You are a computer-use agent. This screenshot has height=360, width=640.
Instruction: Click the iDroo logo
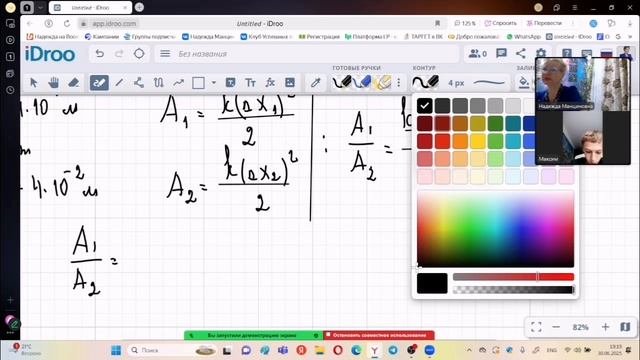point(50,54)
